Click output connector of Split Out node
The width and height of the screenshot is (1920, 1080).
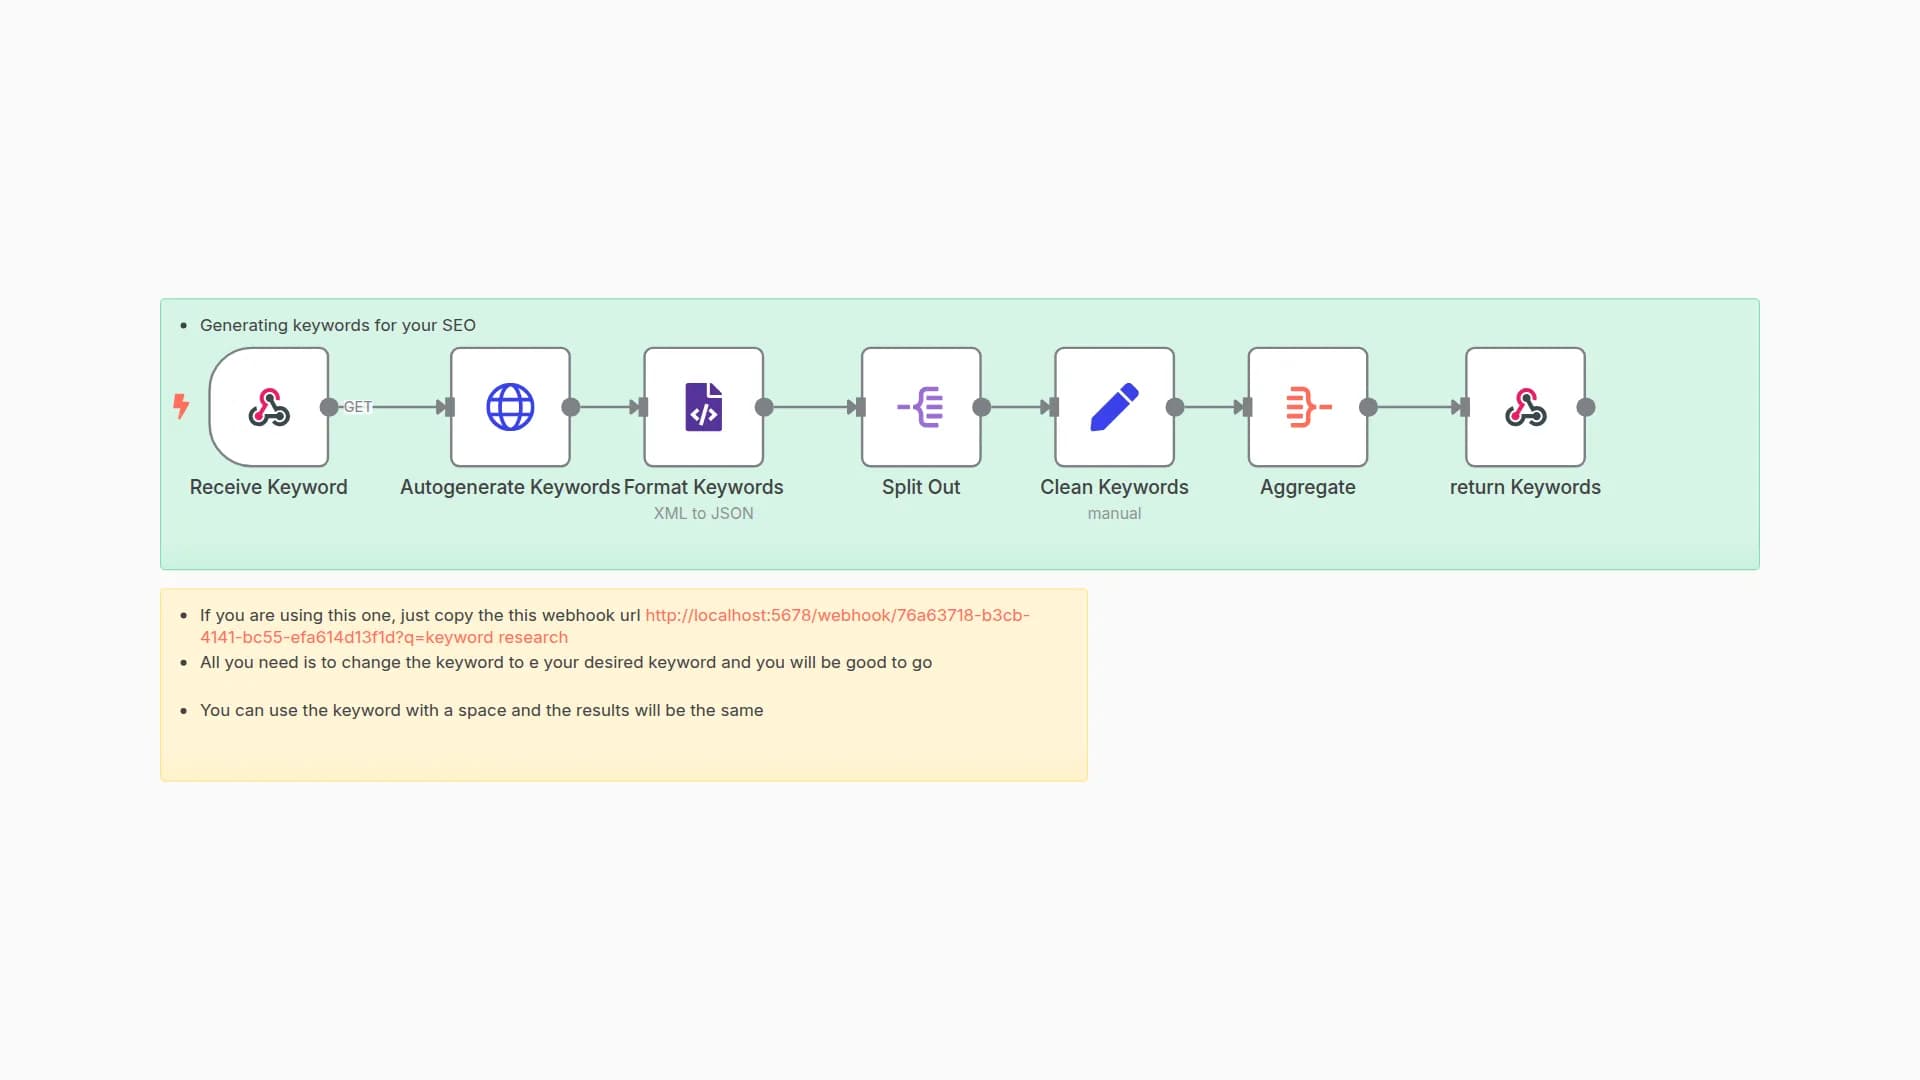click(982, 407)
